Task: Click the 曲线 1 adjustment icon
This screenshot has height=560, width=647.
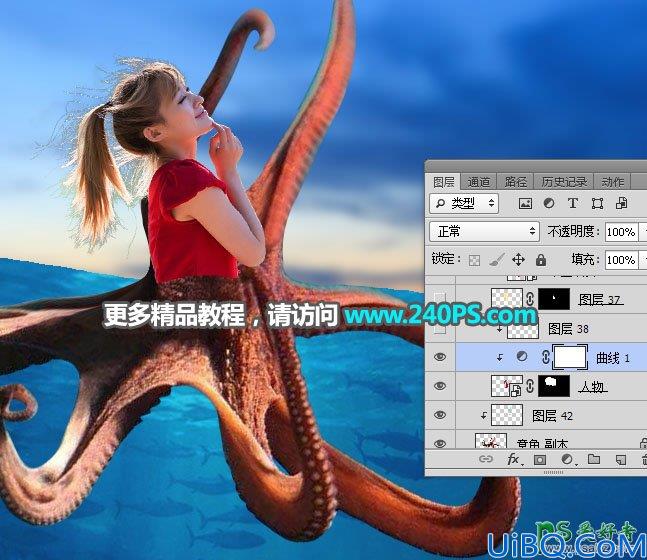Action: (x=522, y=356)
